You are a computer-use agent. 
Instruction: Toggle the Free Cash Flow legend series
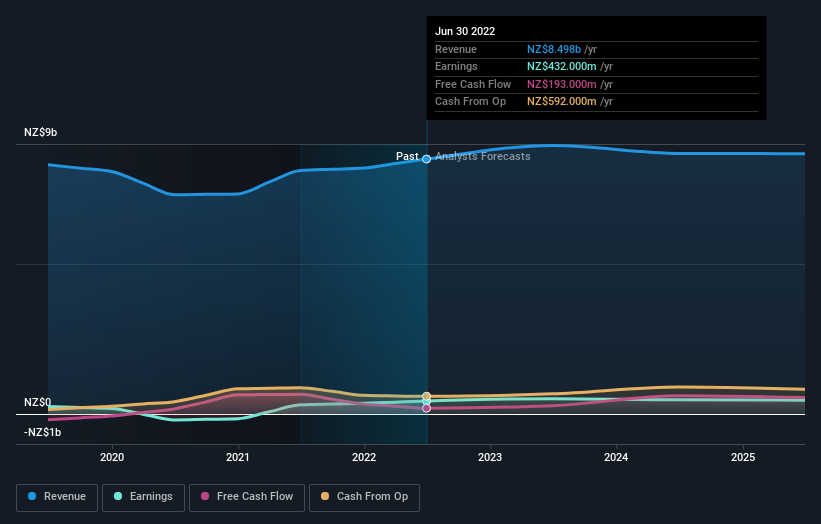click(x=247, y=497)
